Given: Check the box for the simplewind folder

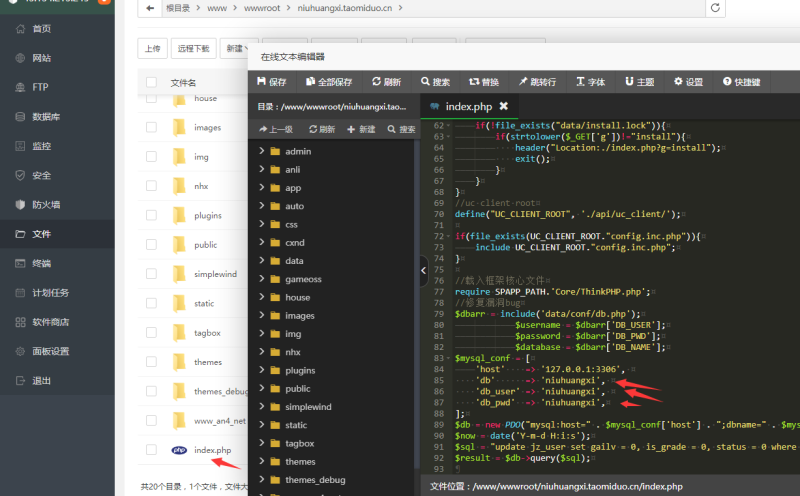Looking at the screenshot, I should point(151,274).
